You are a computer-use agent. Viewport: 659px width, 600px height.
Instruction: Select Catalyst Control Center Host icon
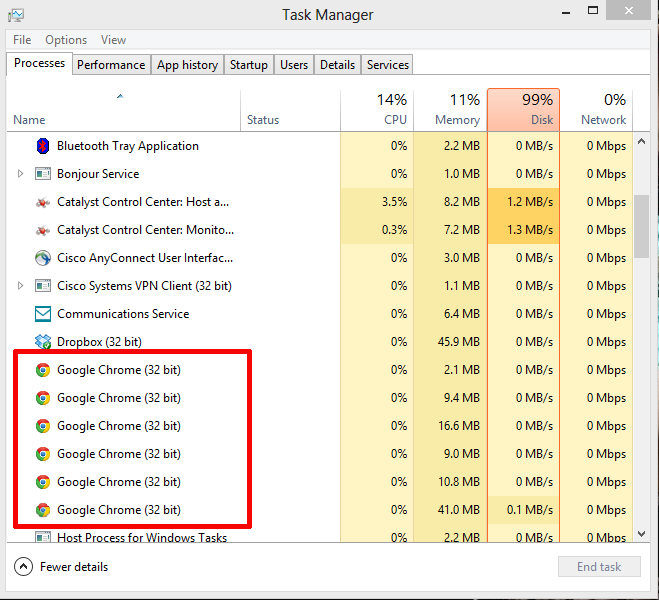coord(43,203)
